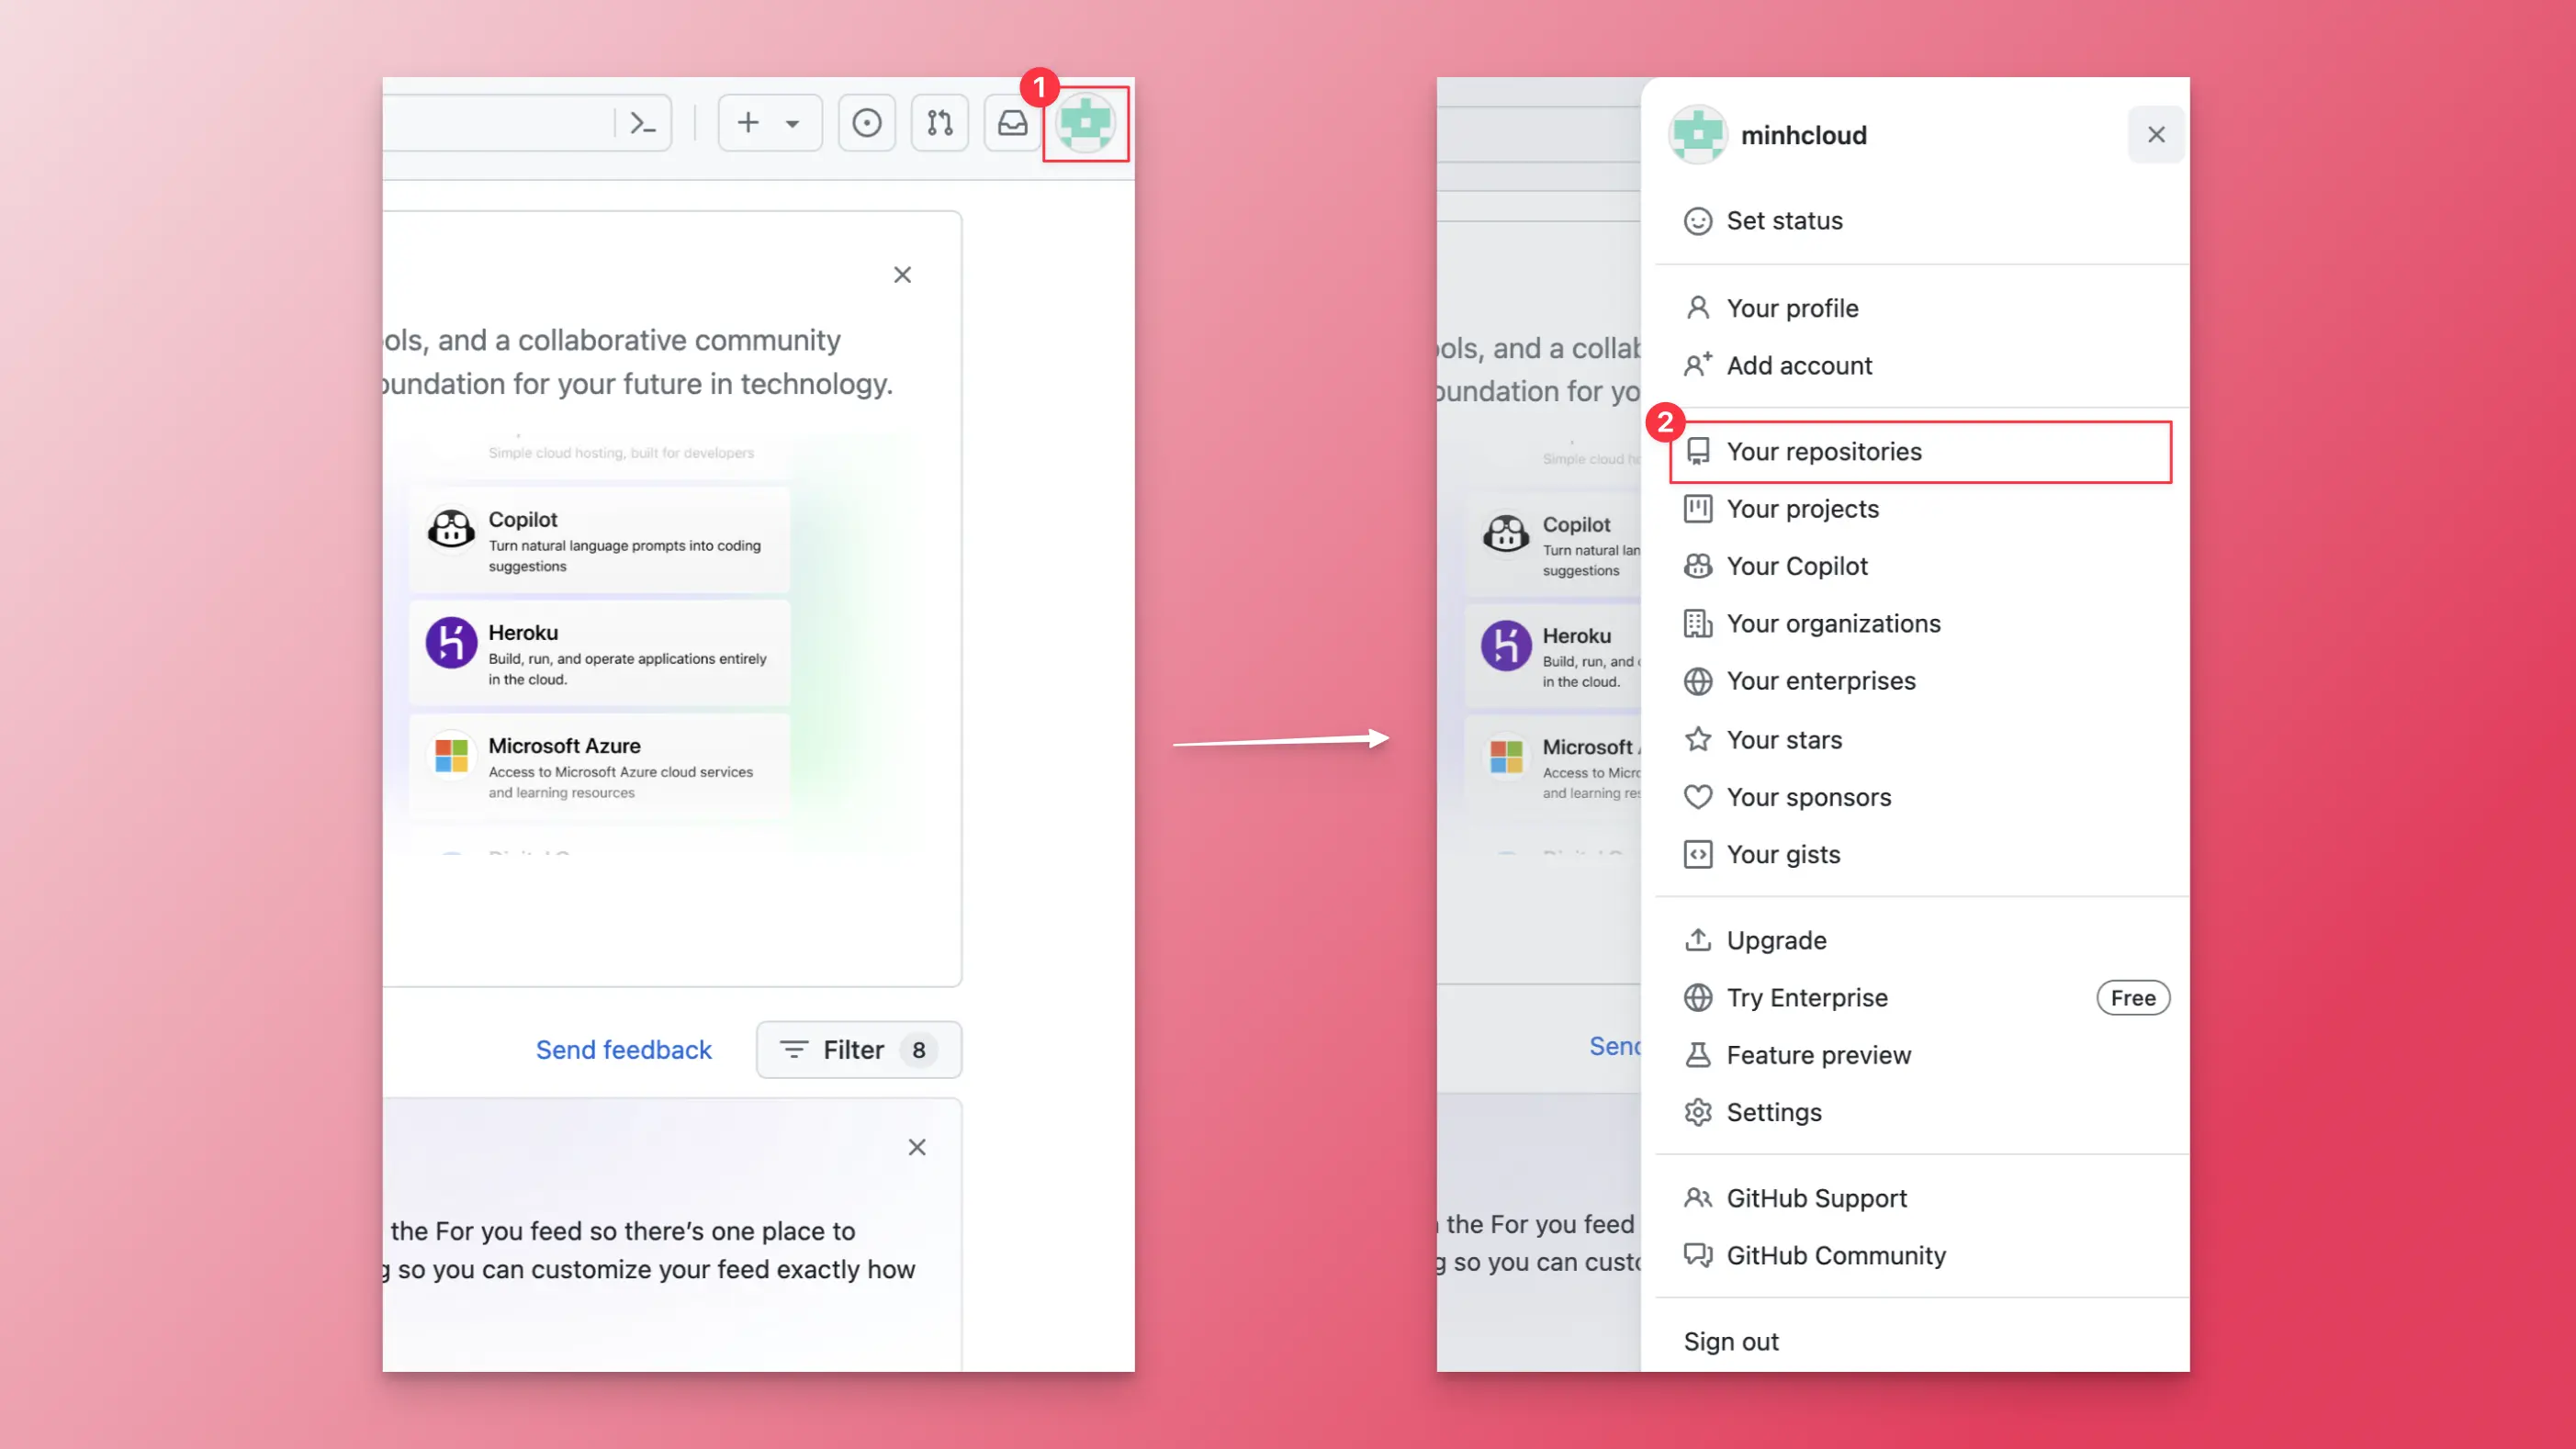Open the Filter button with count 8
Viewport: 2576px width, 1449px height.
(x=859, y=1050)
